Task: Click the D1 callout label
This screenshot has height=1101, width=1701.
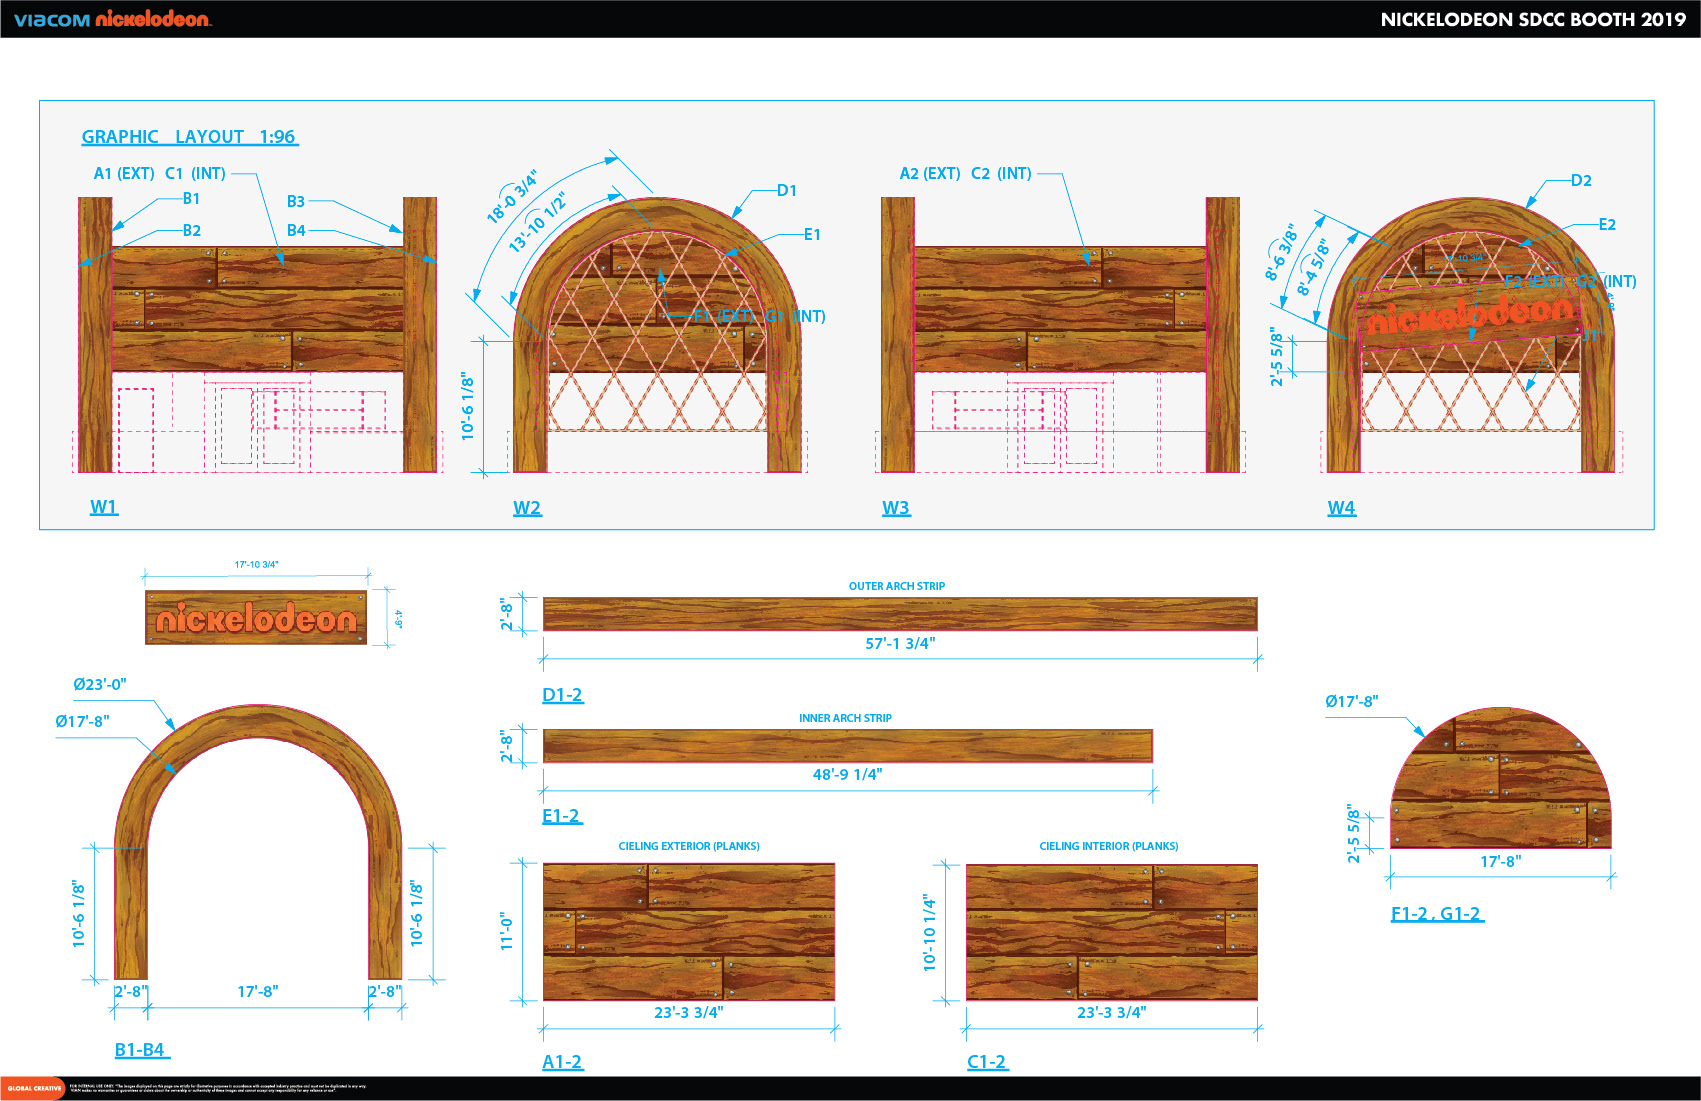Action: point(787,190)
